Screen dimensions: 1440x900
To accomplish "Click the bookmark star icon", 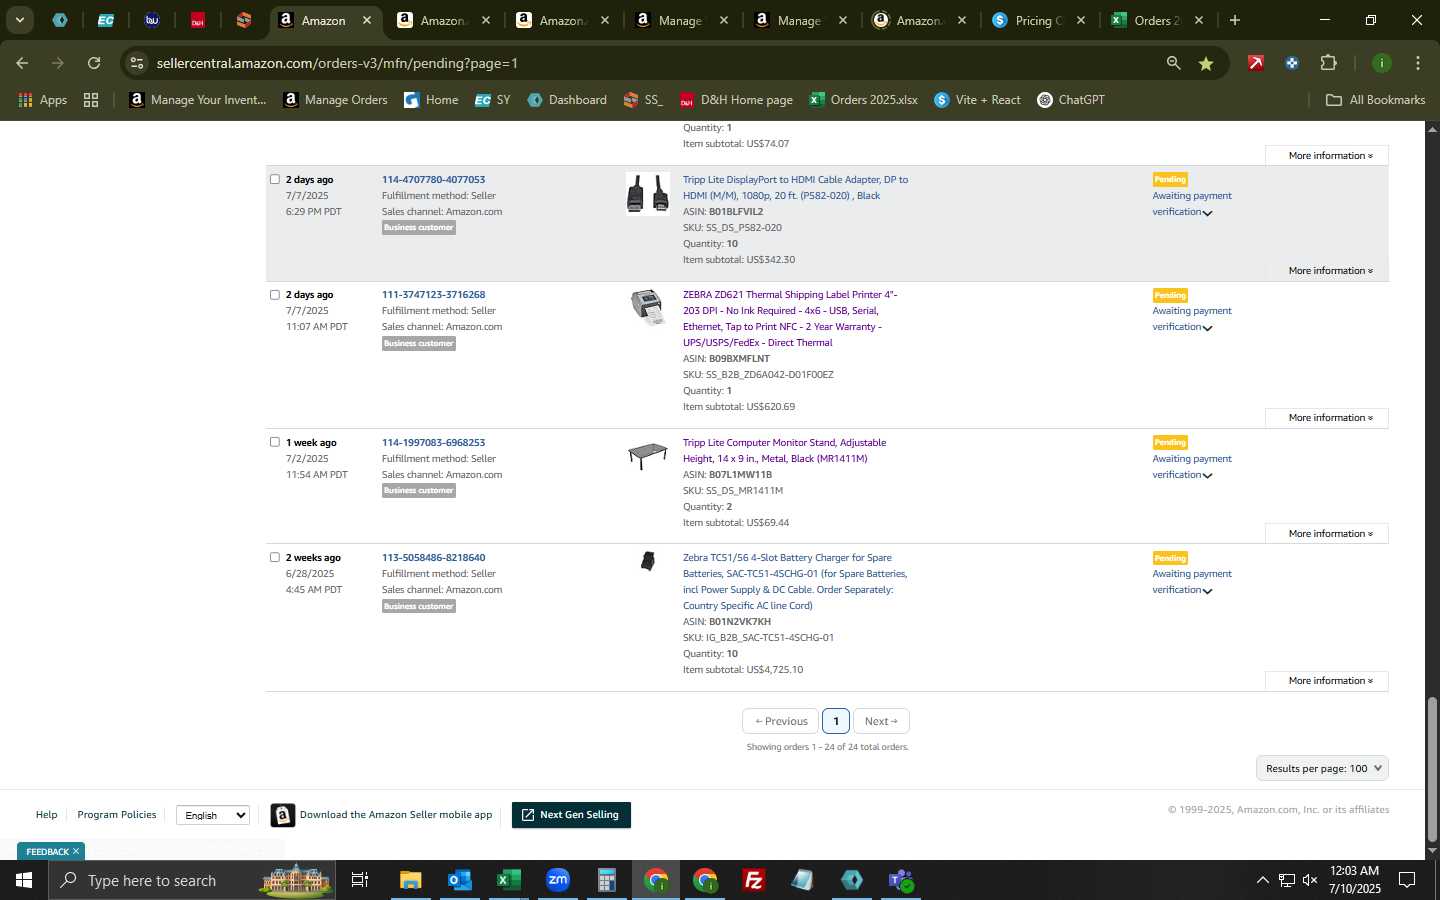I will pos(1206,63).
